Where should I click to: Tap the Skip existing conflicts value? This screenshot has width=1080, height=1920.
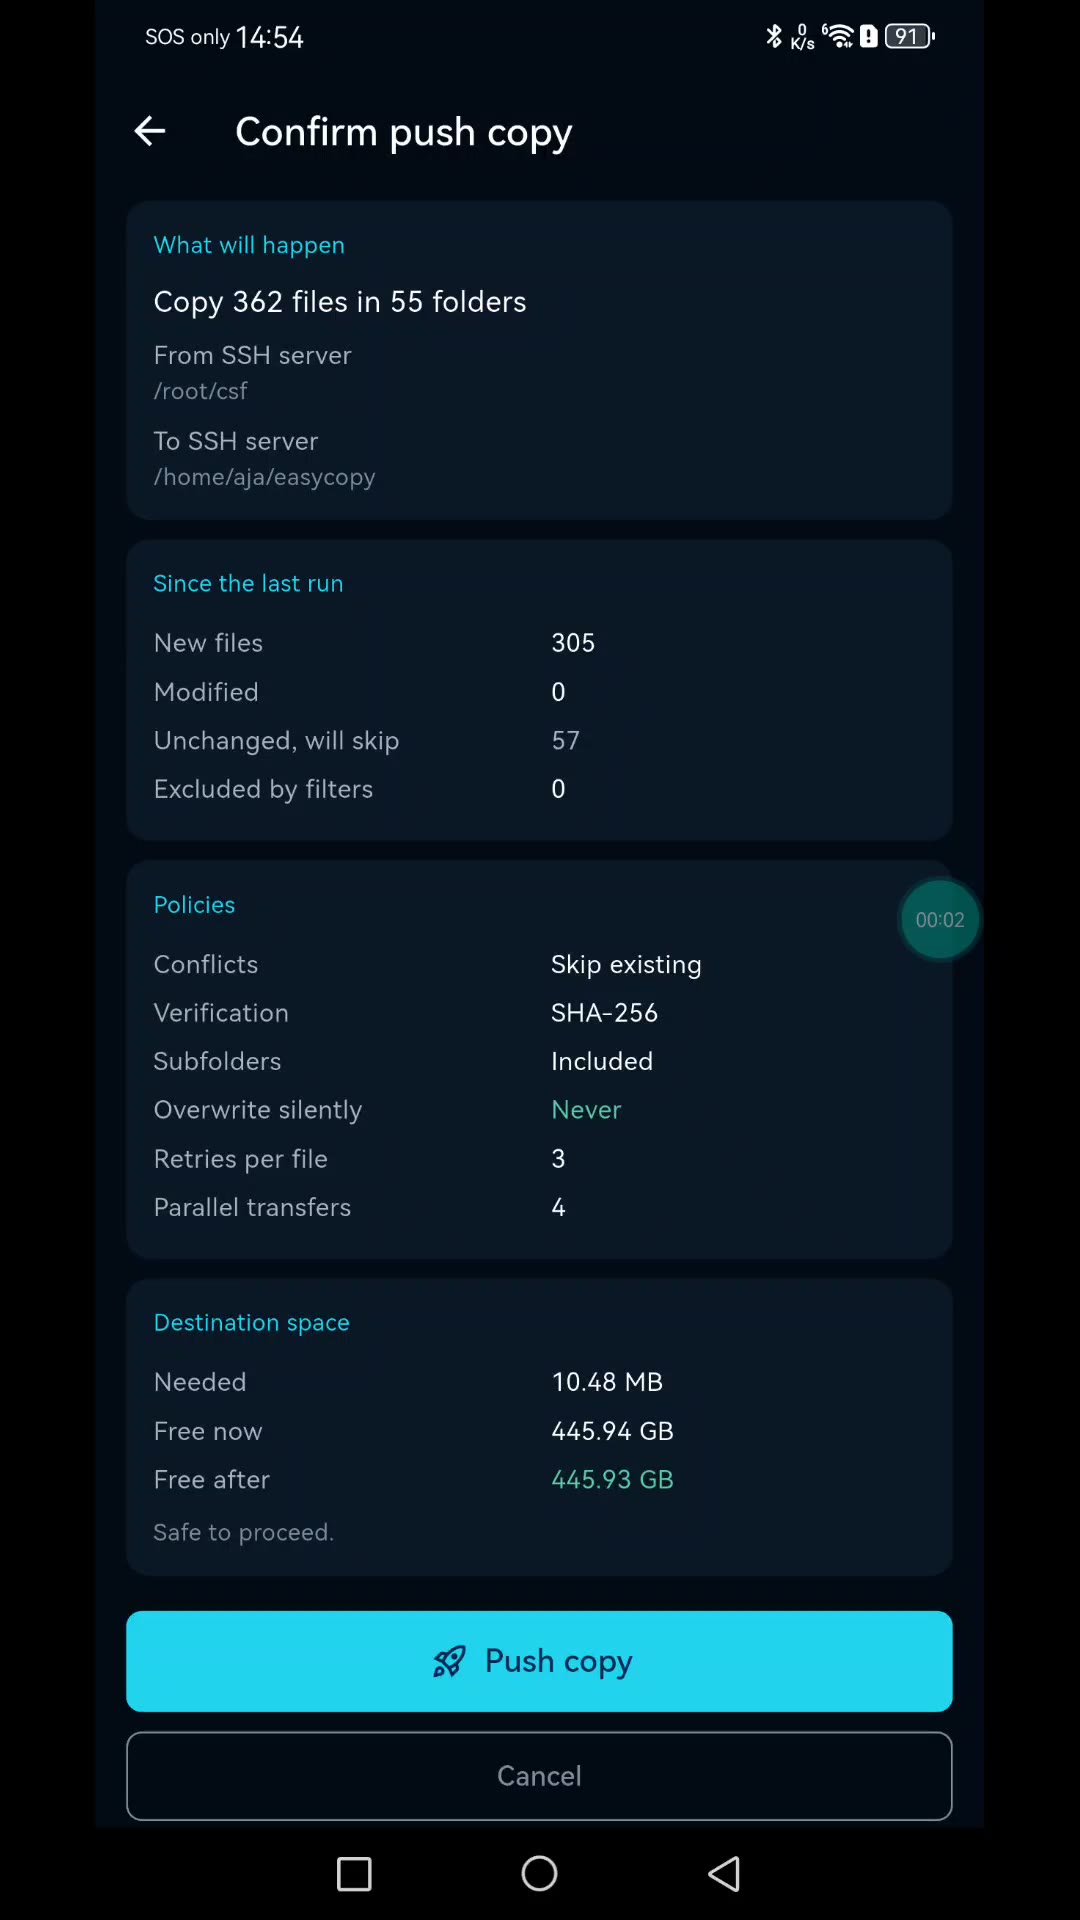click(x=626, y=964)
